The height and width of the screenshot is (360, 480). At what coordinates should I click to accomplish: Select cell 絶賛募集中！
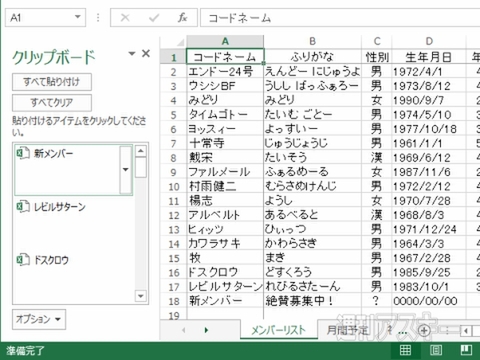(x=312, y=301)
